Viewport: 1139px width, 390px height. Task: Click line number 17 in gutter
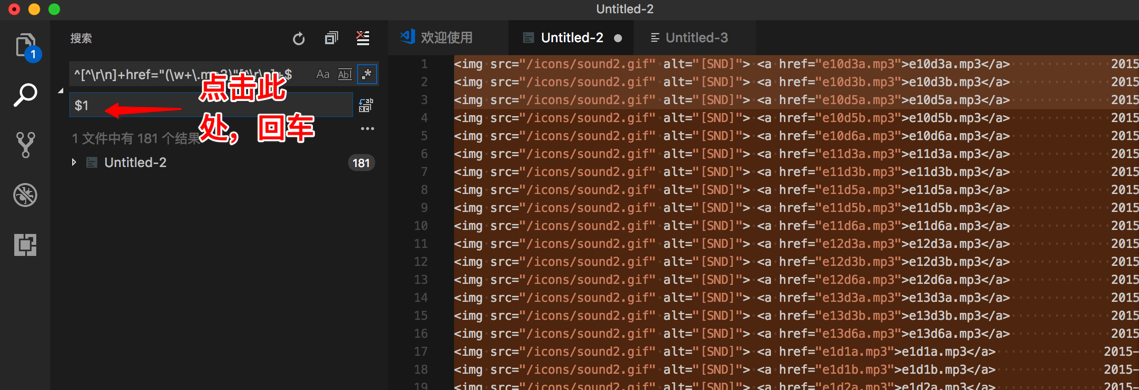[421, 351]
